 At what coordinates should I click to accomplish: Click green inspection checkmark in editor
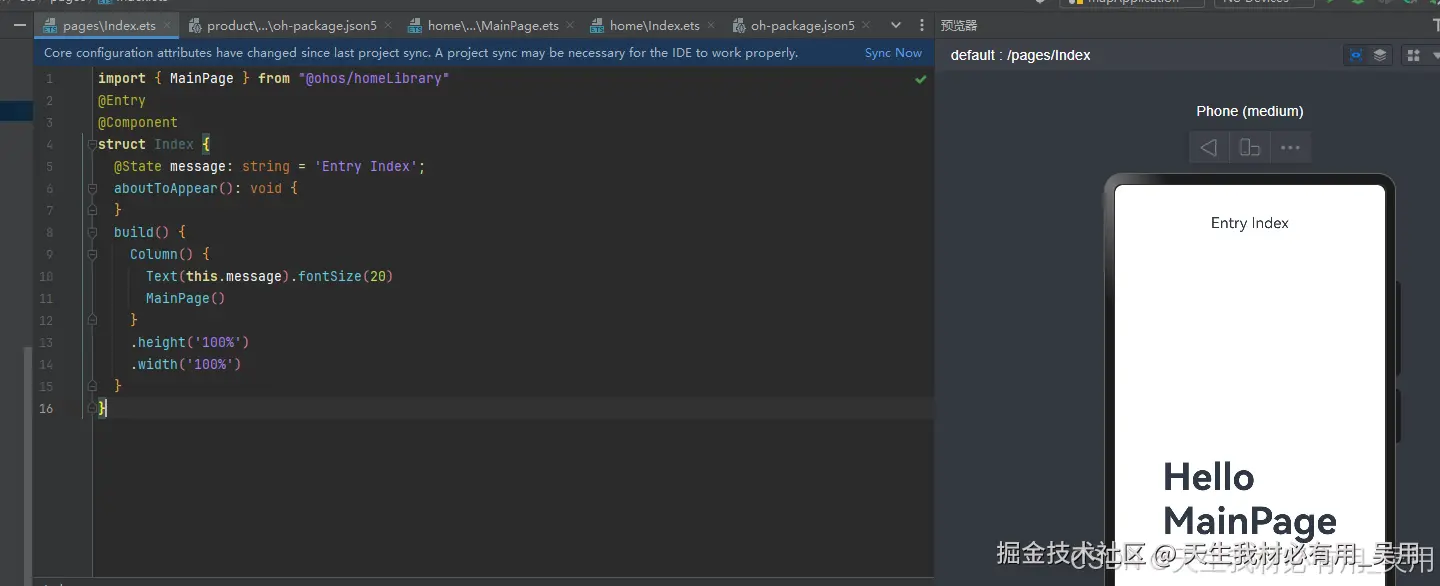point(920,79)
